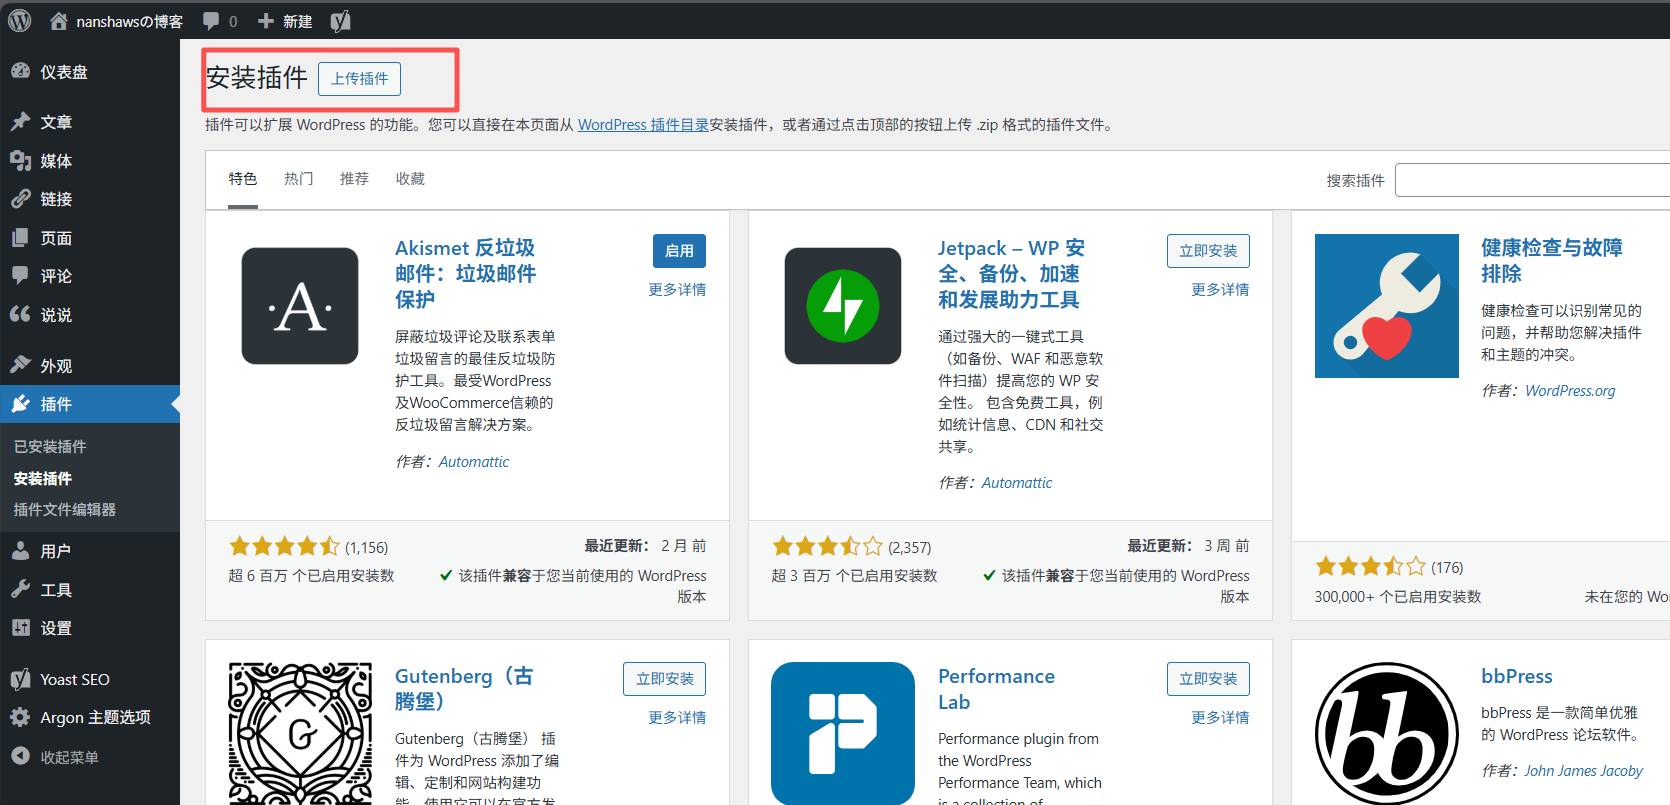Click the 用户 person icon
This screenshot has width=1670, height=805.
pyautogui.click(x=20, y=550)
